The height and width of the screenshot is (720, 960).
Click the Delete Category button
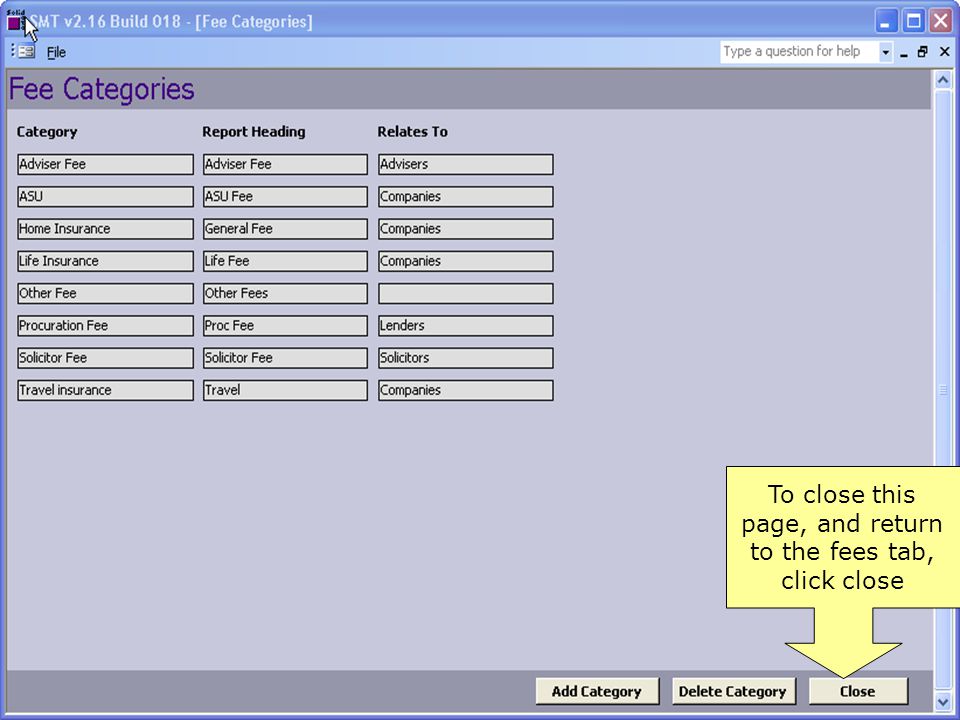point(733,691)
